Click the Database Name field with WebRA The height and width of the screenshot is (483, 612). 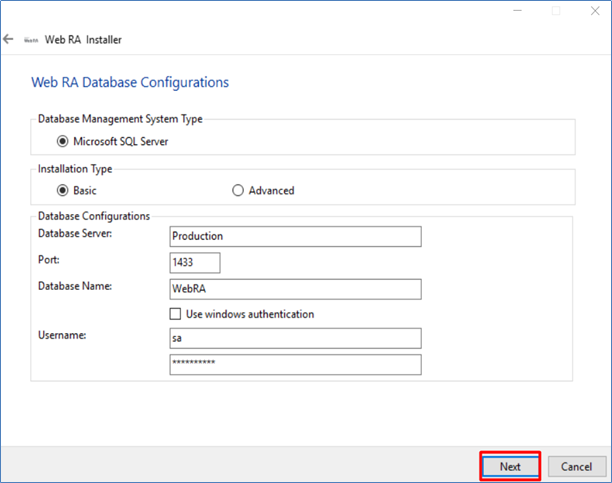pyautogui.click(x=295, y=288)
